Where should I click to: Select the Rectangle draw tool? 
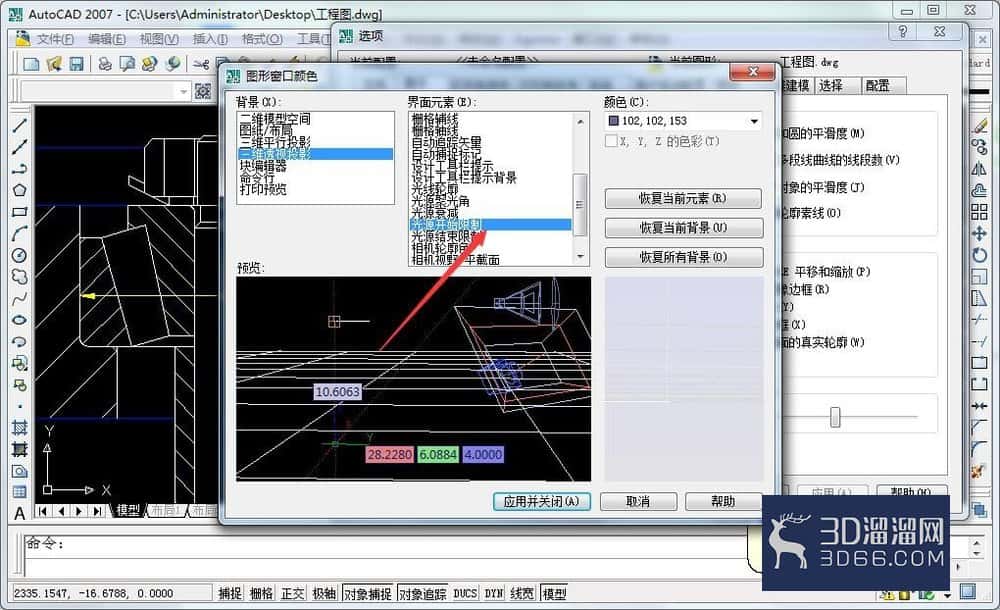(x=20, y=212)
